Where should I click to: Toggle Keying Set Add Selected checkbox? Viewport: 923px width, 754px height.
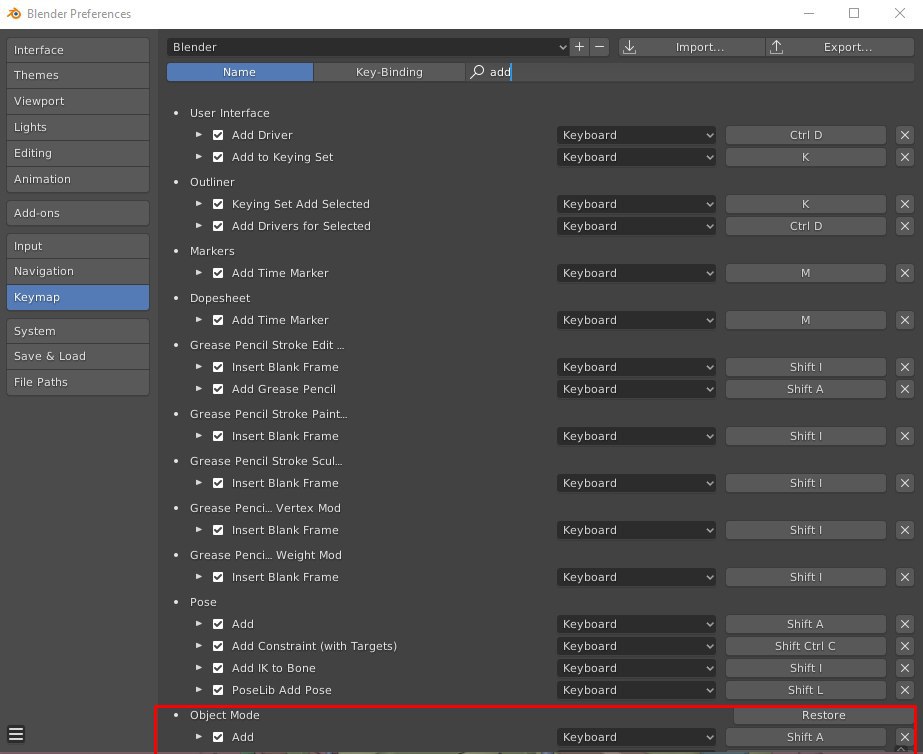[x=218, y=204]
